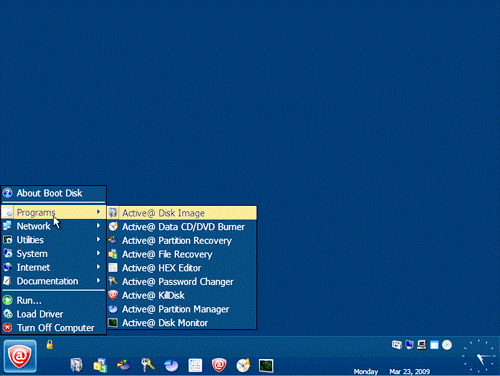Open Active@ File Recovery menu entry
This screenshot has width=500, height=376.
[x=182, y=254]
